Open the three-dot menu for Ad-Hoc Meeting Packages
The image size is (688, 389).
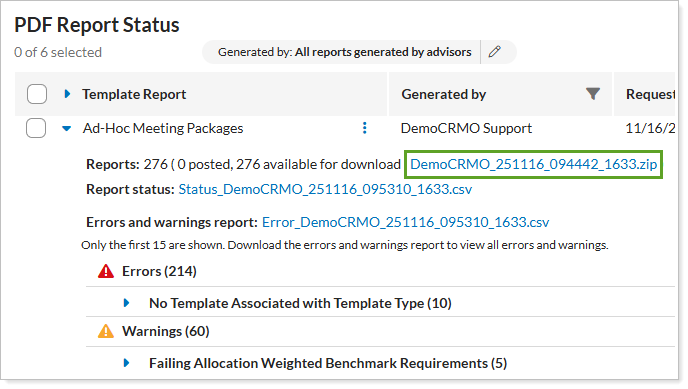click(x=365, y=128)
